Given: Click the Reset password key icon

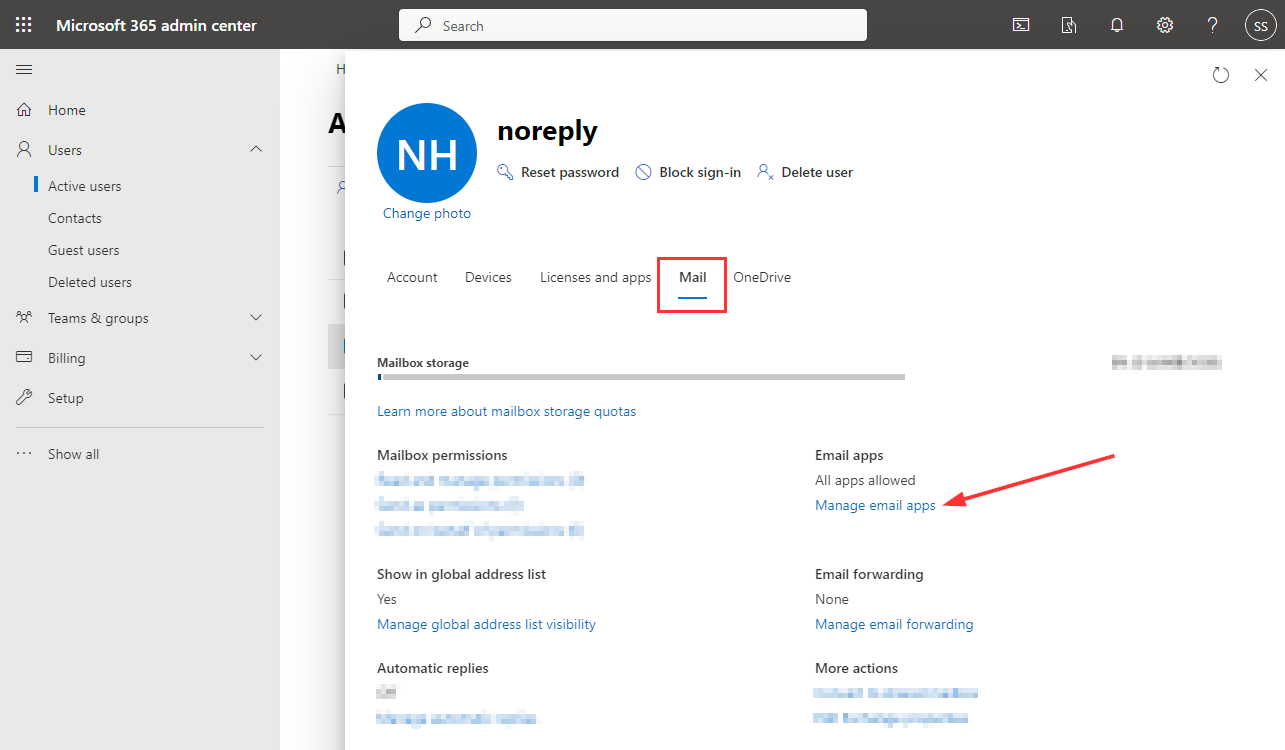Looking at the screenshot, I should (x=505, y=172).
